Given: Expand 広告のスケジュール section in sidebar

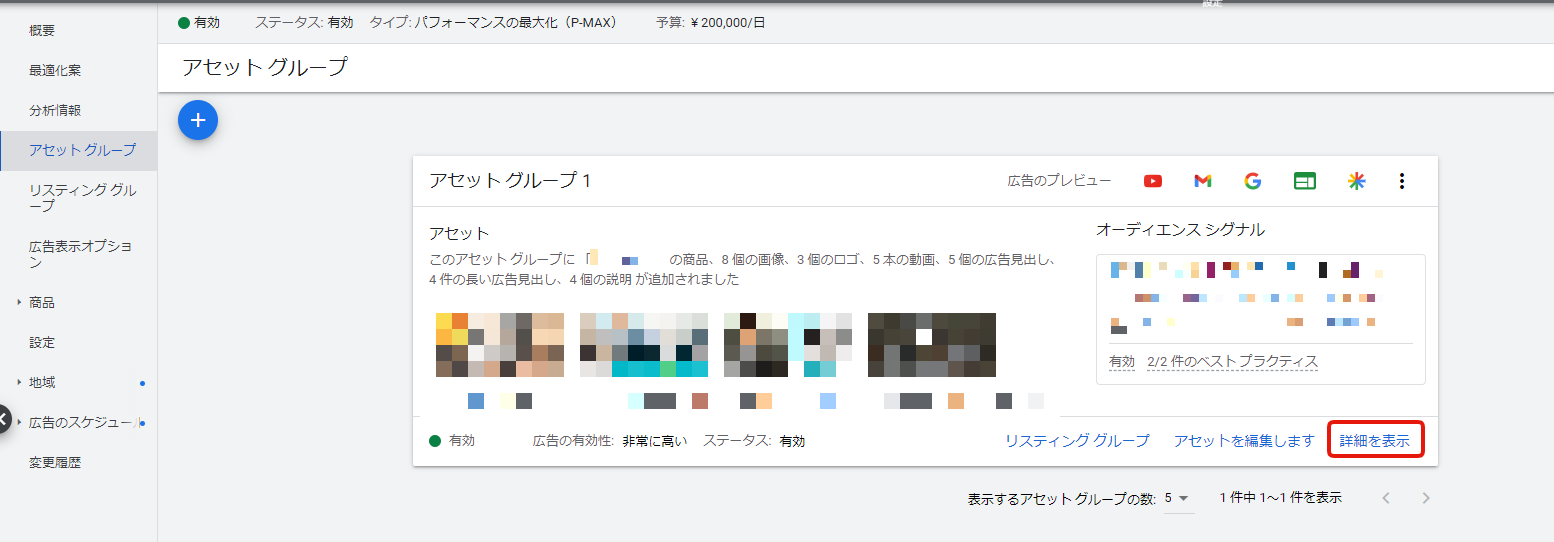Looking at the screenshot, I should point(19,423).
